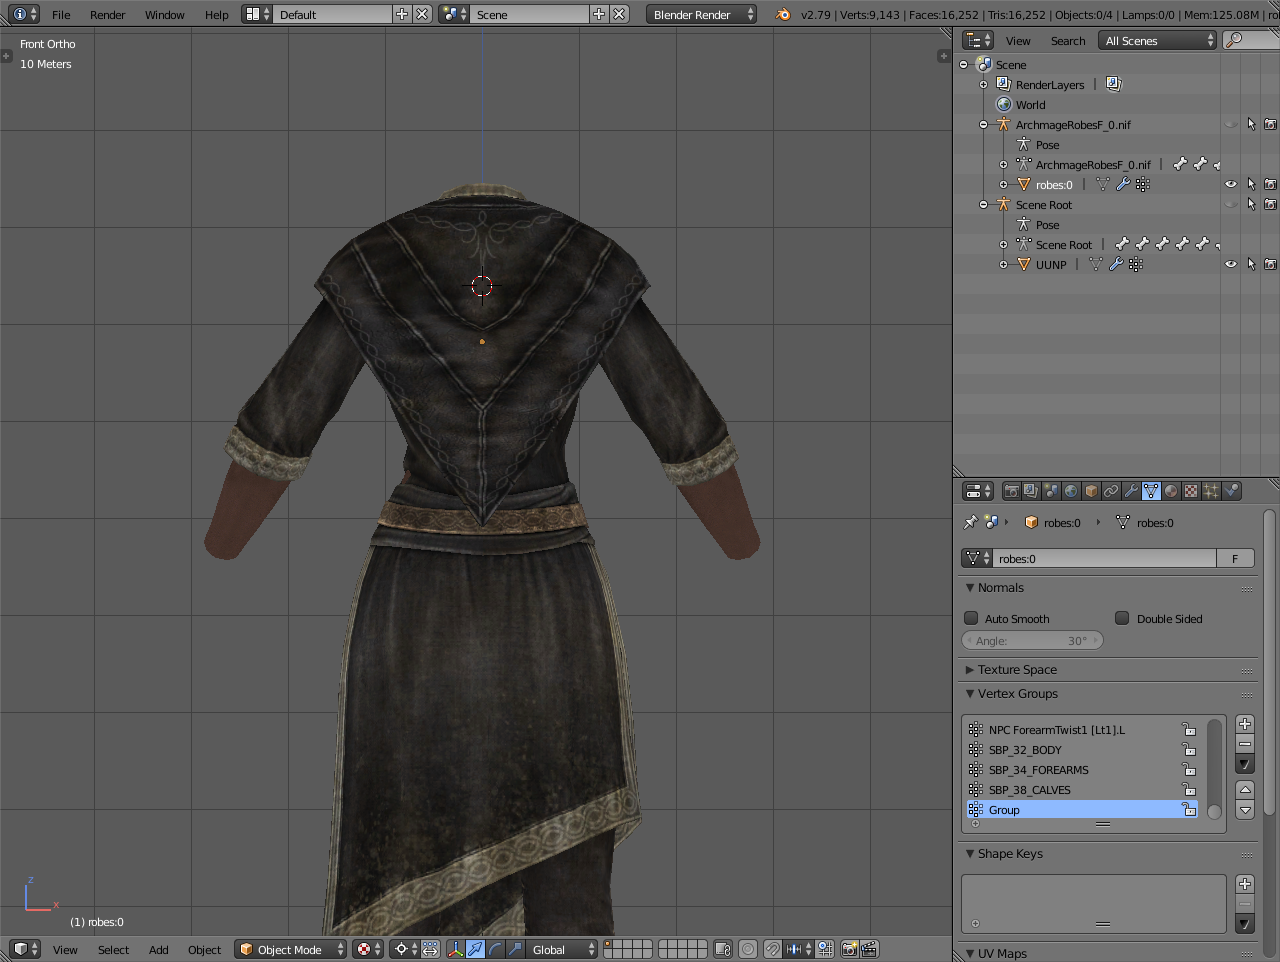The image size is (1280, 962).
Task: Open the Help menu
Action: tap(217, 14)
